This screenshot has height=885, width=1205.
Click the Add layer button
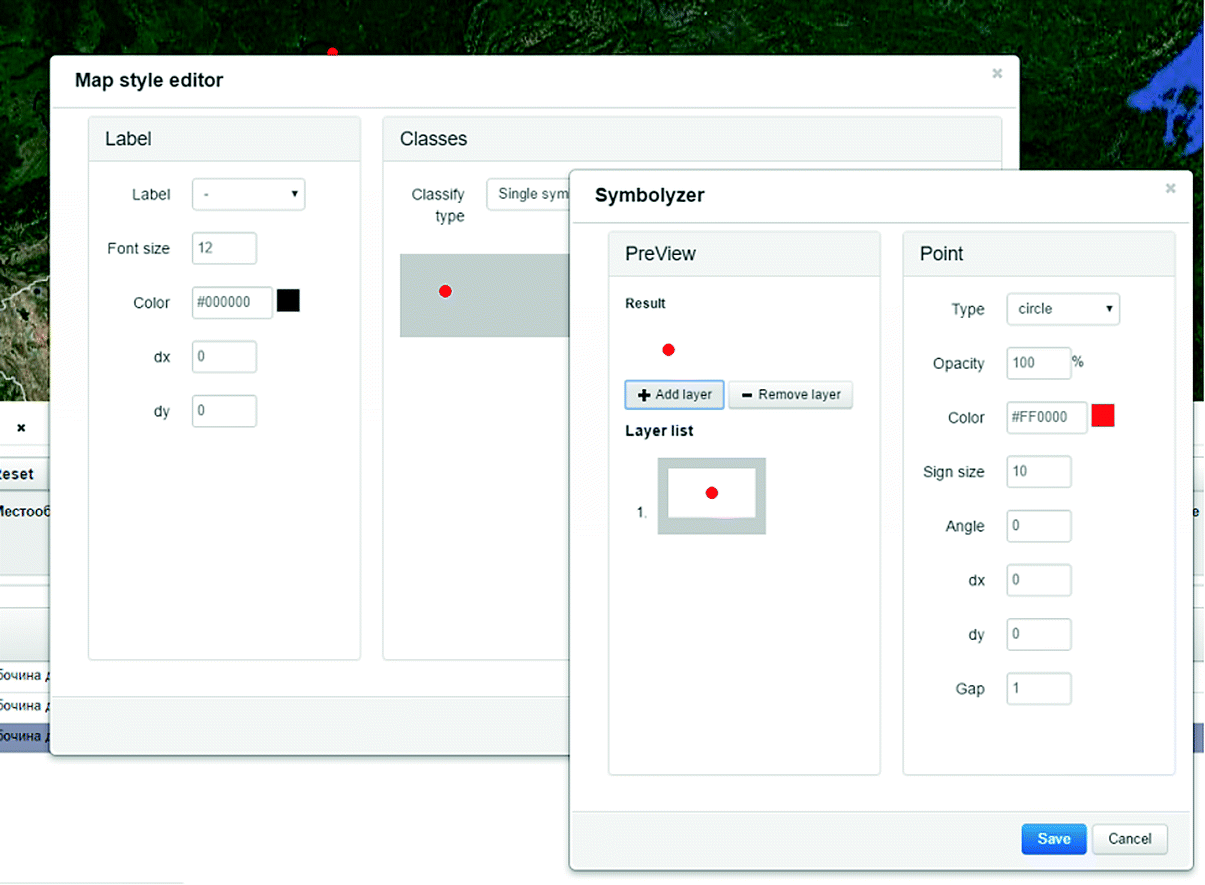(x=673, y=395)
